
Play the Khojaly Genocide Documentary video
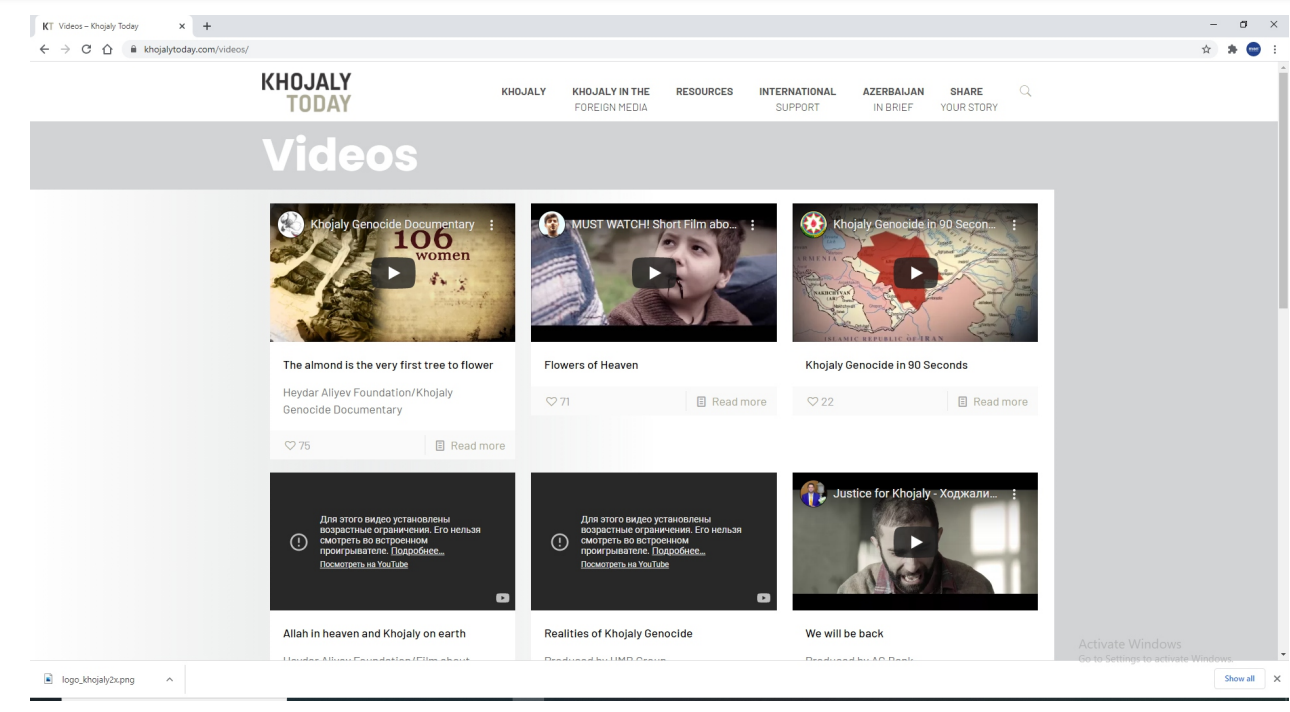pyautogui.click(x=393, y=273)
